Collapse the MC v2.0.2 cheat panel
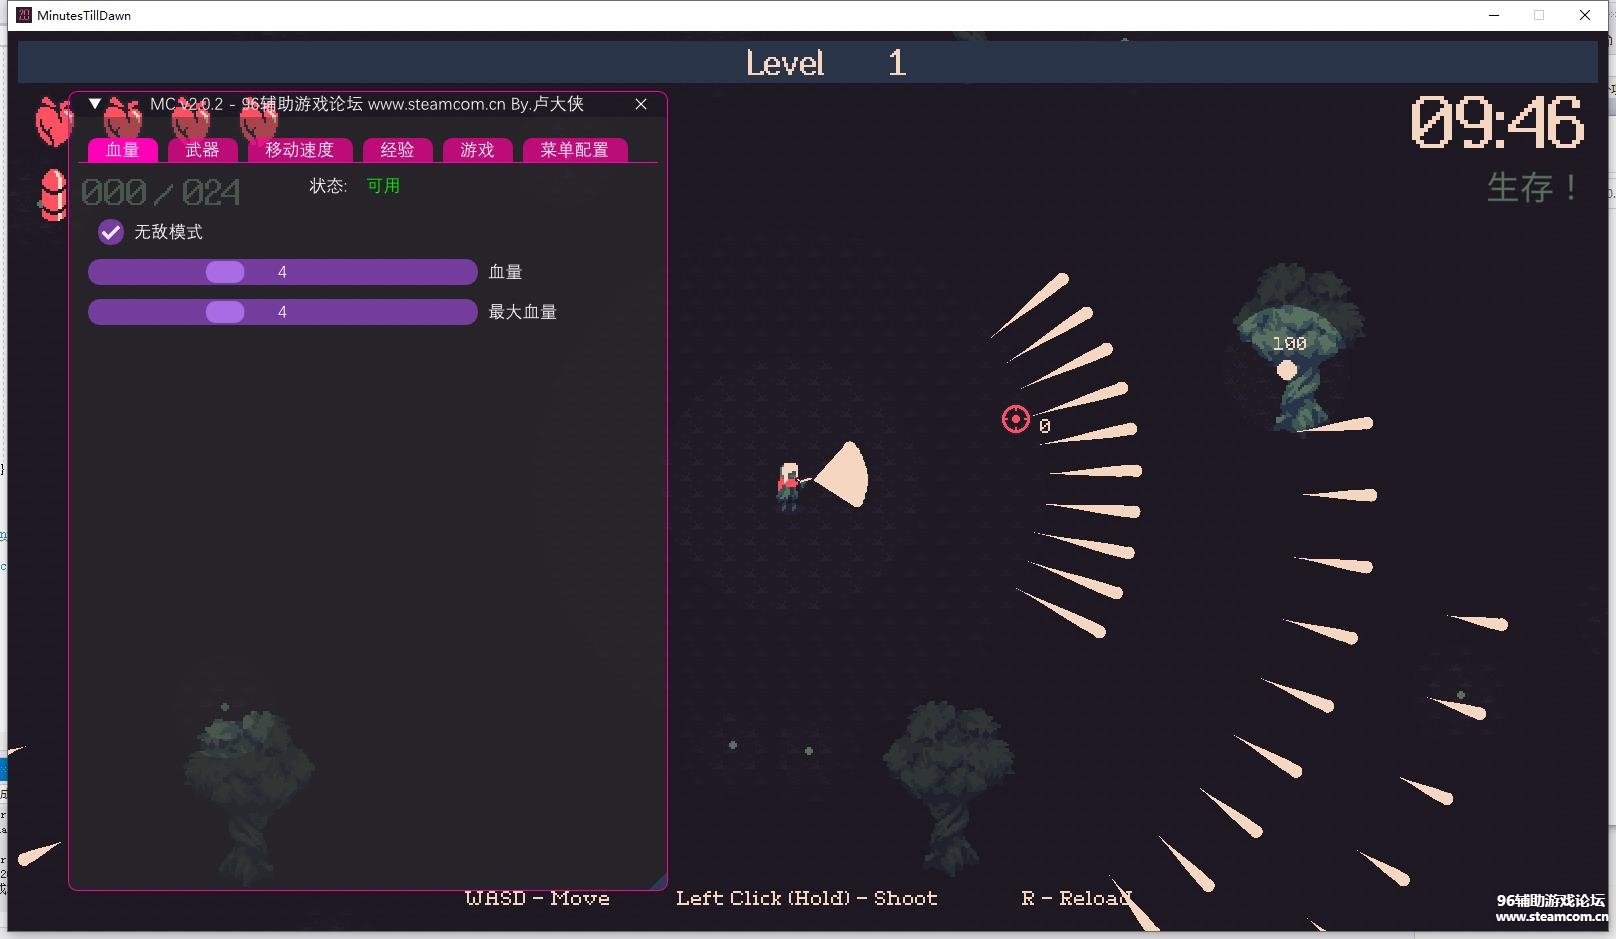1616x939 pixels. [x=95, y=104]
